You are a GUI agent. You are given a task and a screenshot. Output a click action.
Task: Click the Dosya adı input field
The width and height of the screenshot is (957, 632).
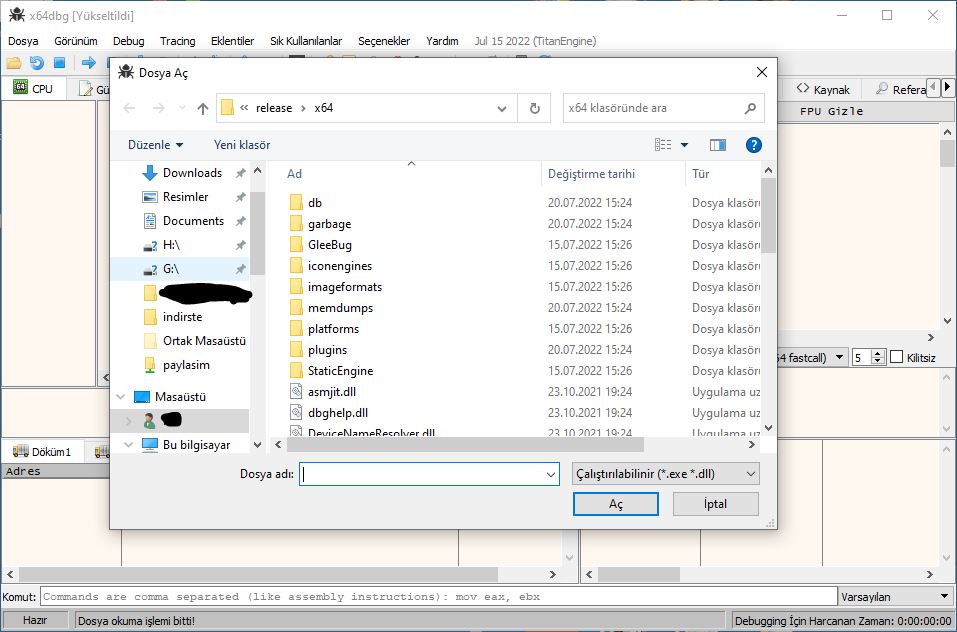point(422,474)
